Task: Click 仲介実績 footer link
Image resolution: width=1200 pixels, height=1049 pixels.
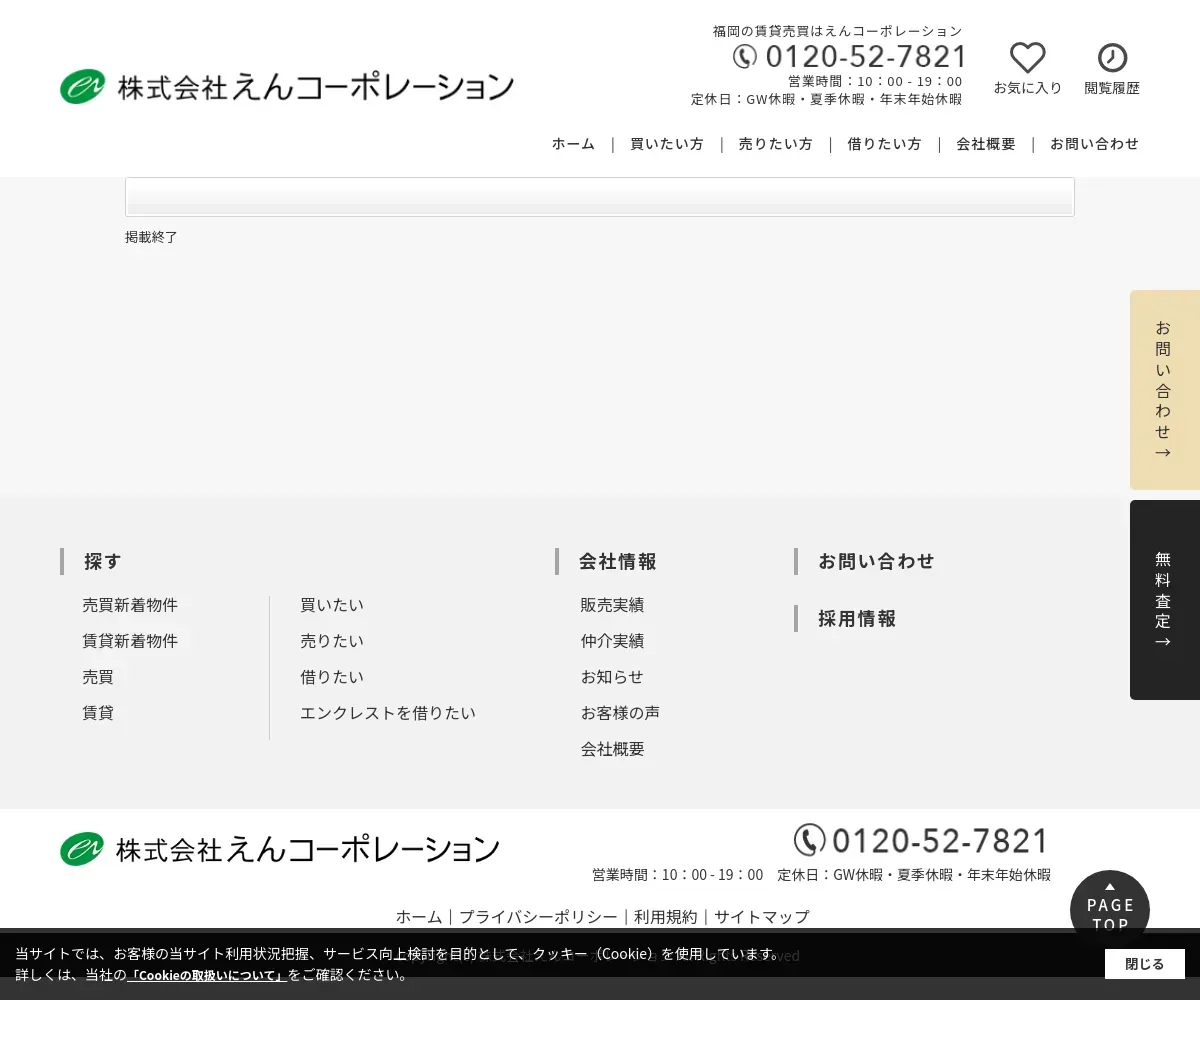Action: tap(612, 641)
